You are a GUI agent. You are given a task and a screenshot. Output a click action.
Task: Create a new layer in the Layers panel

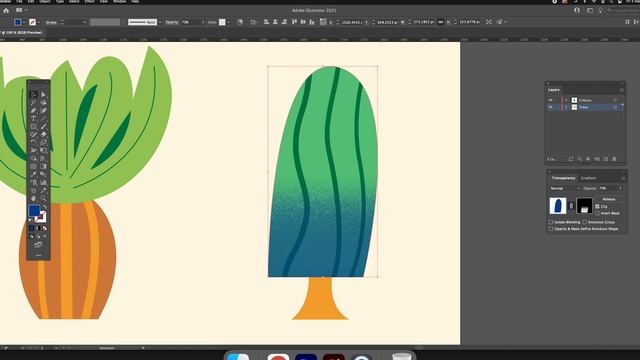point(606,159)
